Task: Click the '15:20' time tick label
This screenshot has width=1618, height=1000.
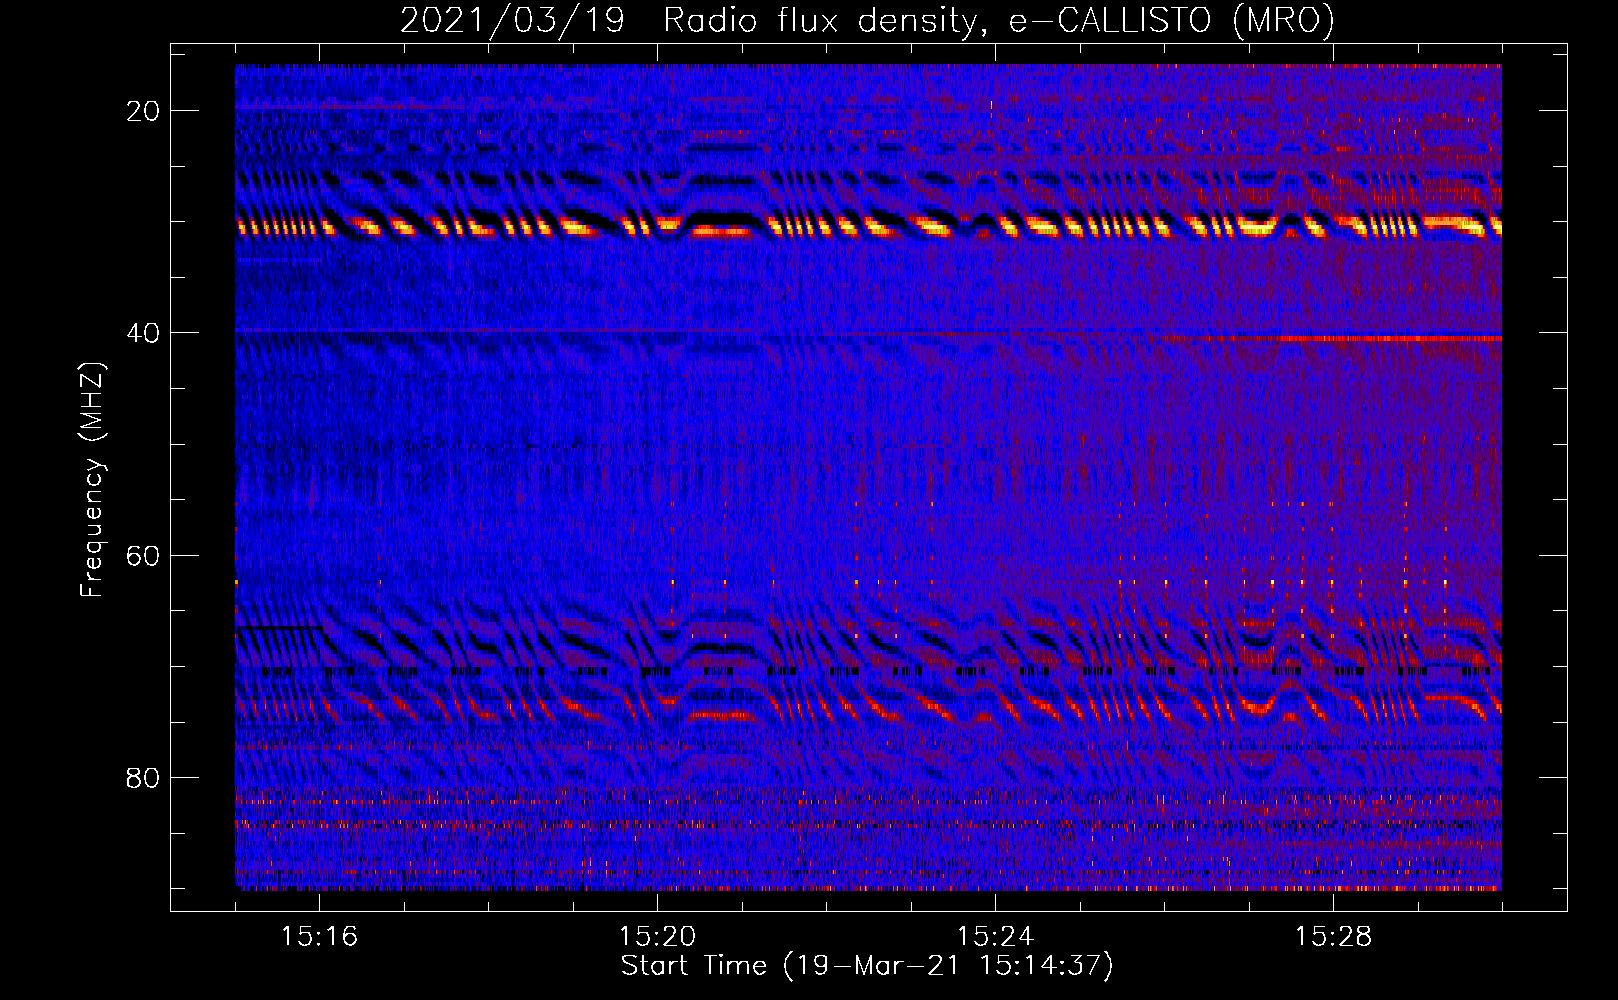Action: click(657, 936)
